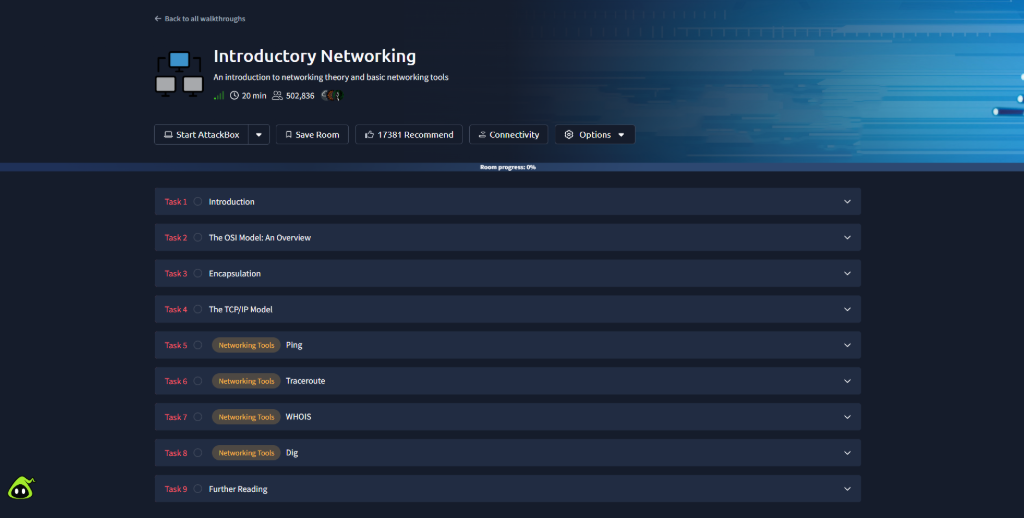Click the clock icon beside 20 min
The width and height of the screenshot is (1024, 518).
click(234, 95)
